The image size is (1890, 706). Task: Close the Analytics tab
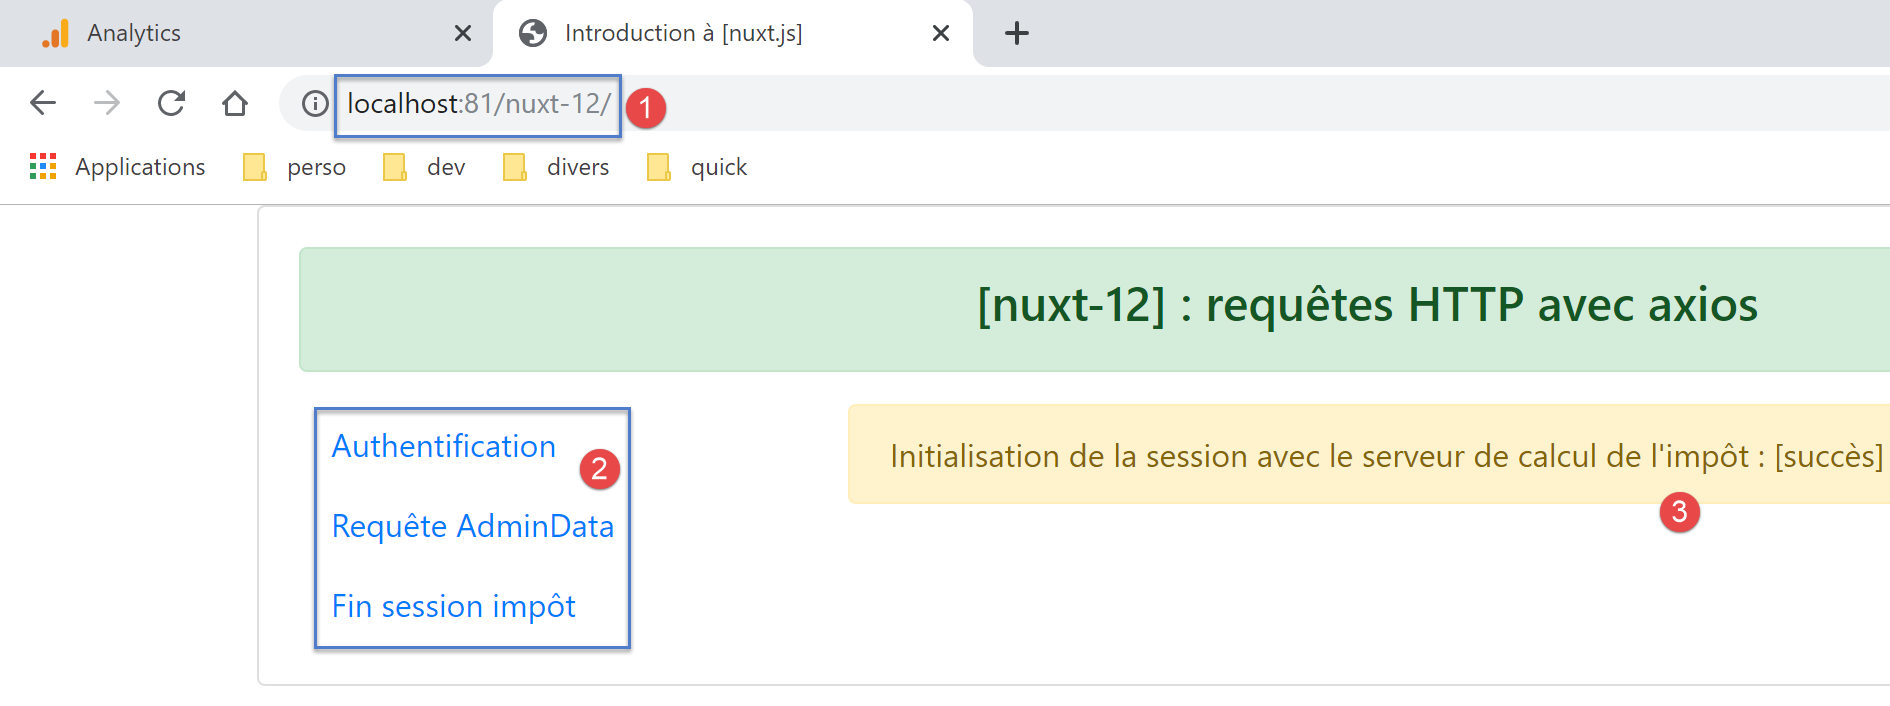pos(462,33)
